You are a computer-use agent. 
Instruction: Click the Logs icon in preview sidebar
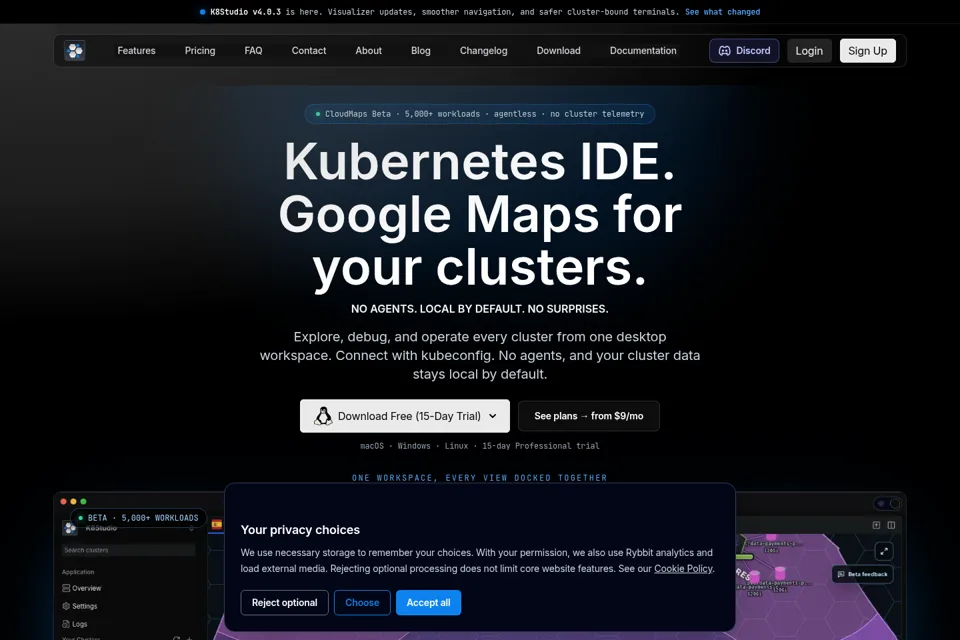coord(66,624)
